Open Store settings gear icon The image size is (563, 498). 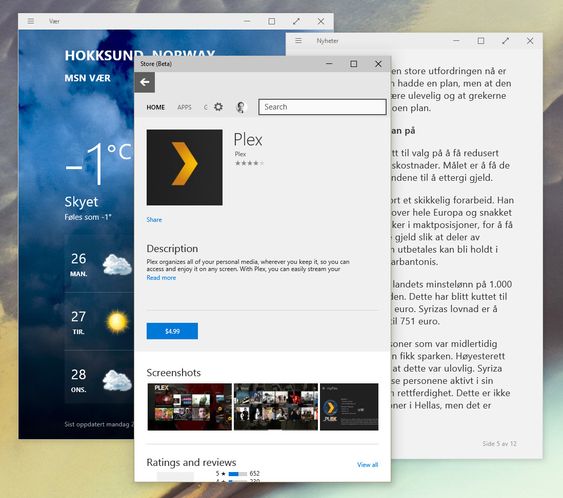click(218, 107)
